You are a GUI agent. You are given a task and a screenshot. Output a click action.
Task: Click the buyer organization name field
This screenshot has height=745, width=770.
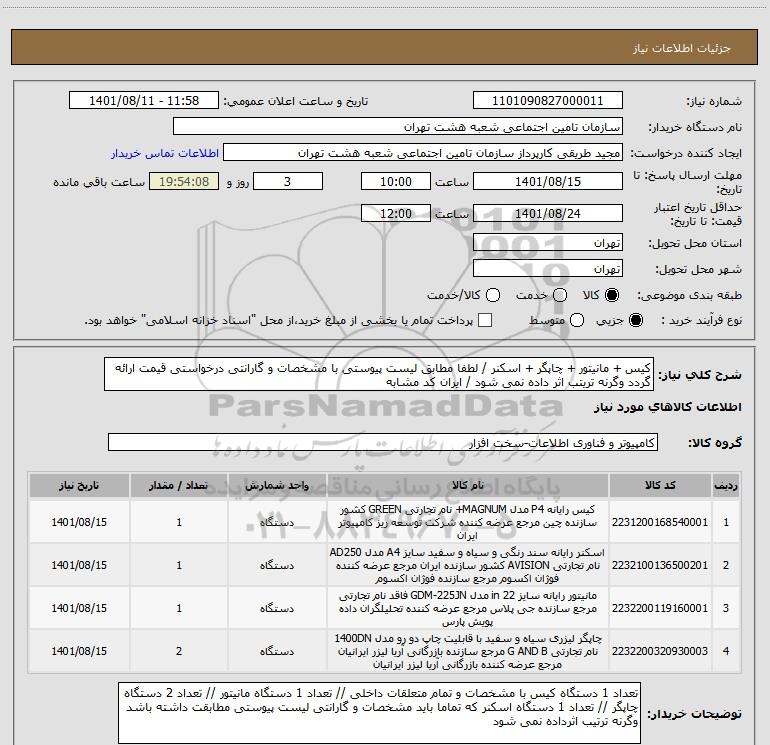[398, 127]
